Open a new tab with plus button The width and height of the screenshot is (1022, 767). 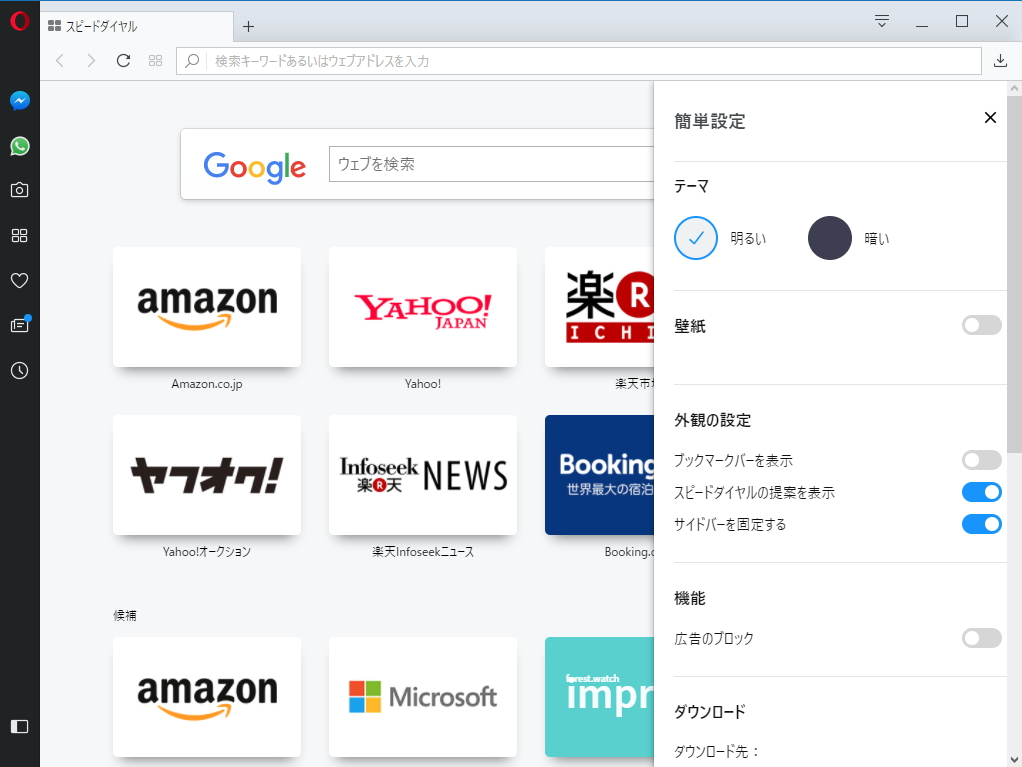point(248,27)
